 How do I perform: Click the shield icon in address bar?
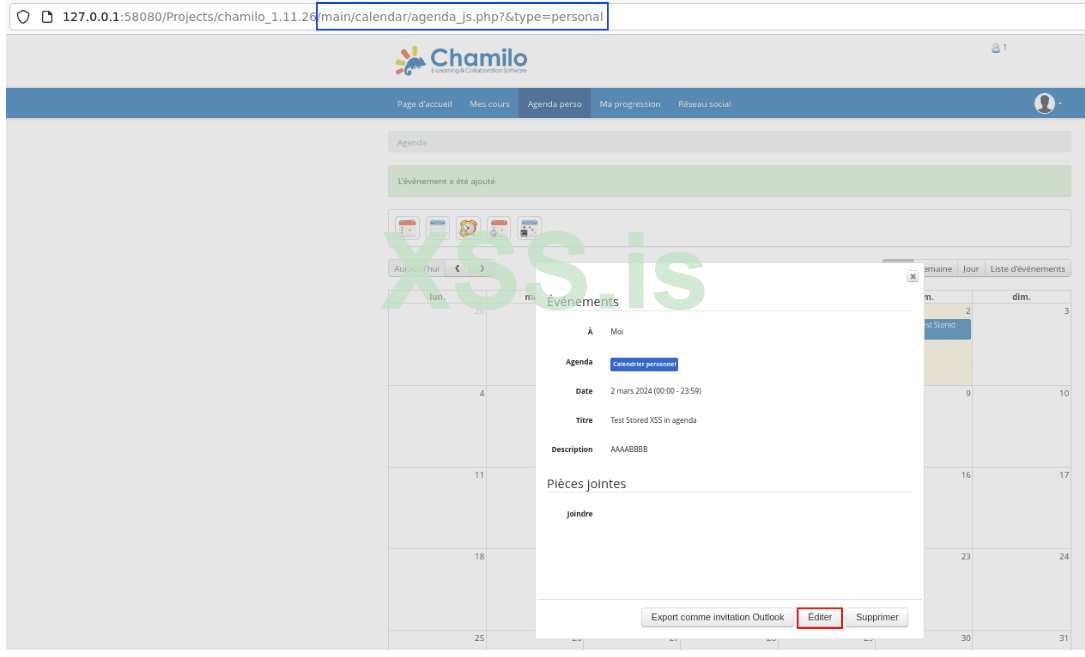tap(23, 17)
